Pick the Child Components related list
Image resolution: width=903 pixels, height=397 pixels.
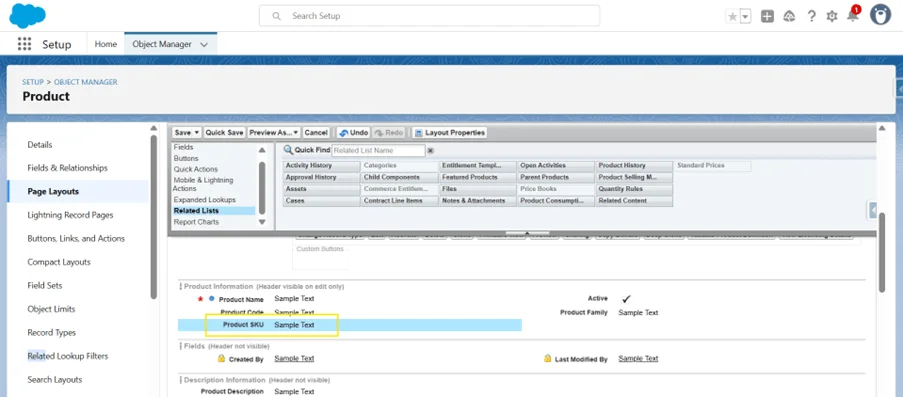(x=400, y=177)
